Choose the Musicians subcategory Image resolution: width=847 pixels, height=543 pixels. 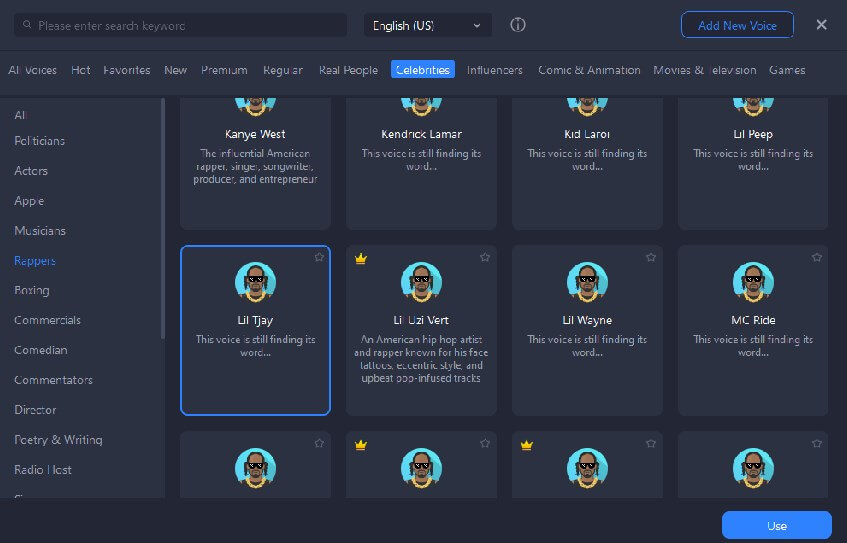[40, 231]
